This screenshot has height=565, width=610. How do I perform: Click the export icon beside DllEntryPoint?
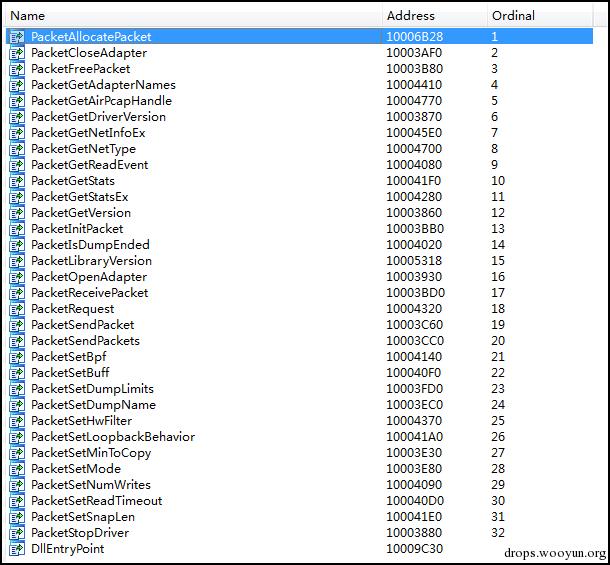[x=17, y=549]
